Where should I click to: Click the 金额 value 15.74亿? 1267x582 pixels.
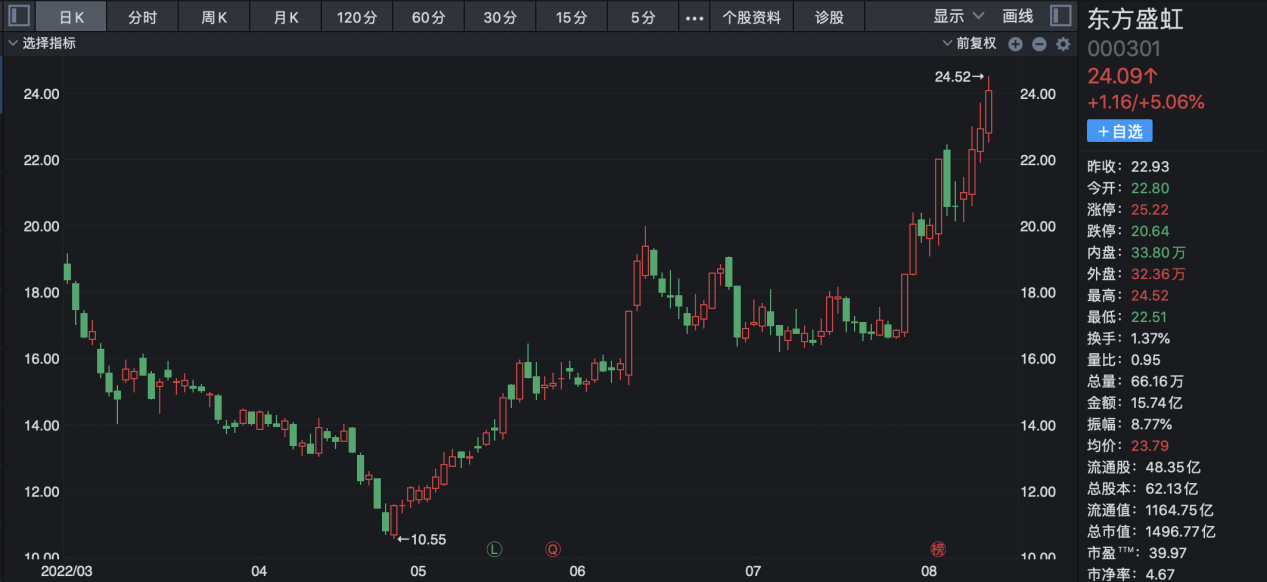[1158, 403]
